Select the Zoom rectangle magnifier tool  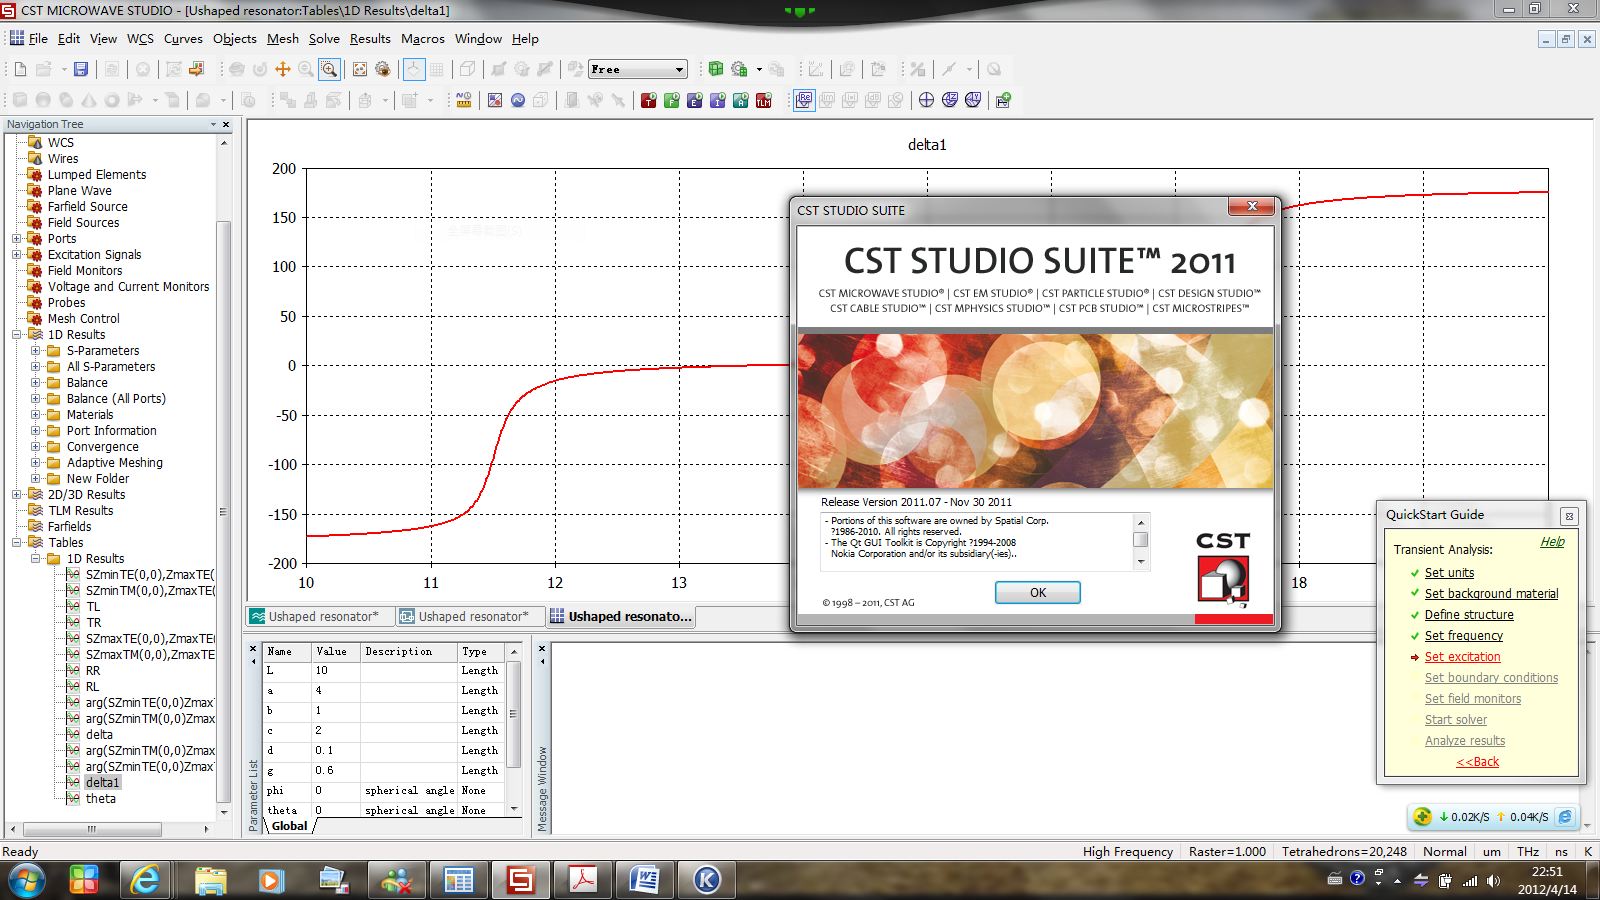329,69
